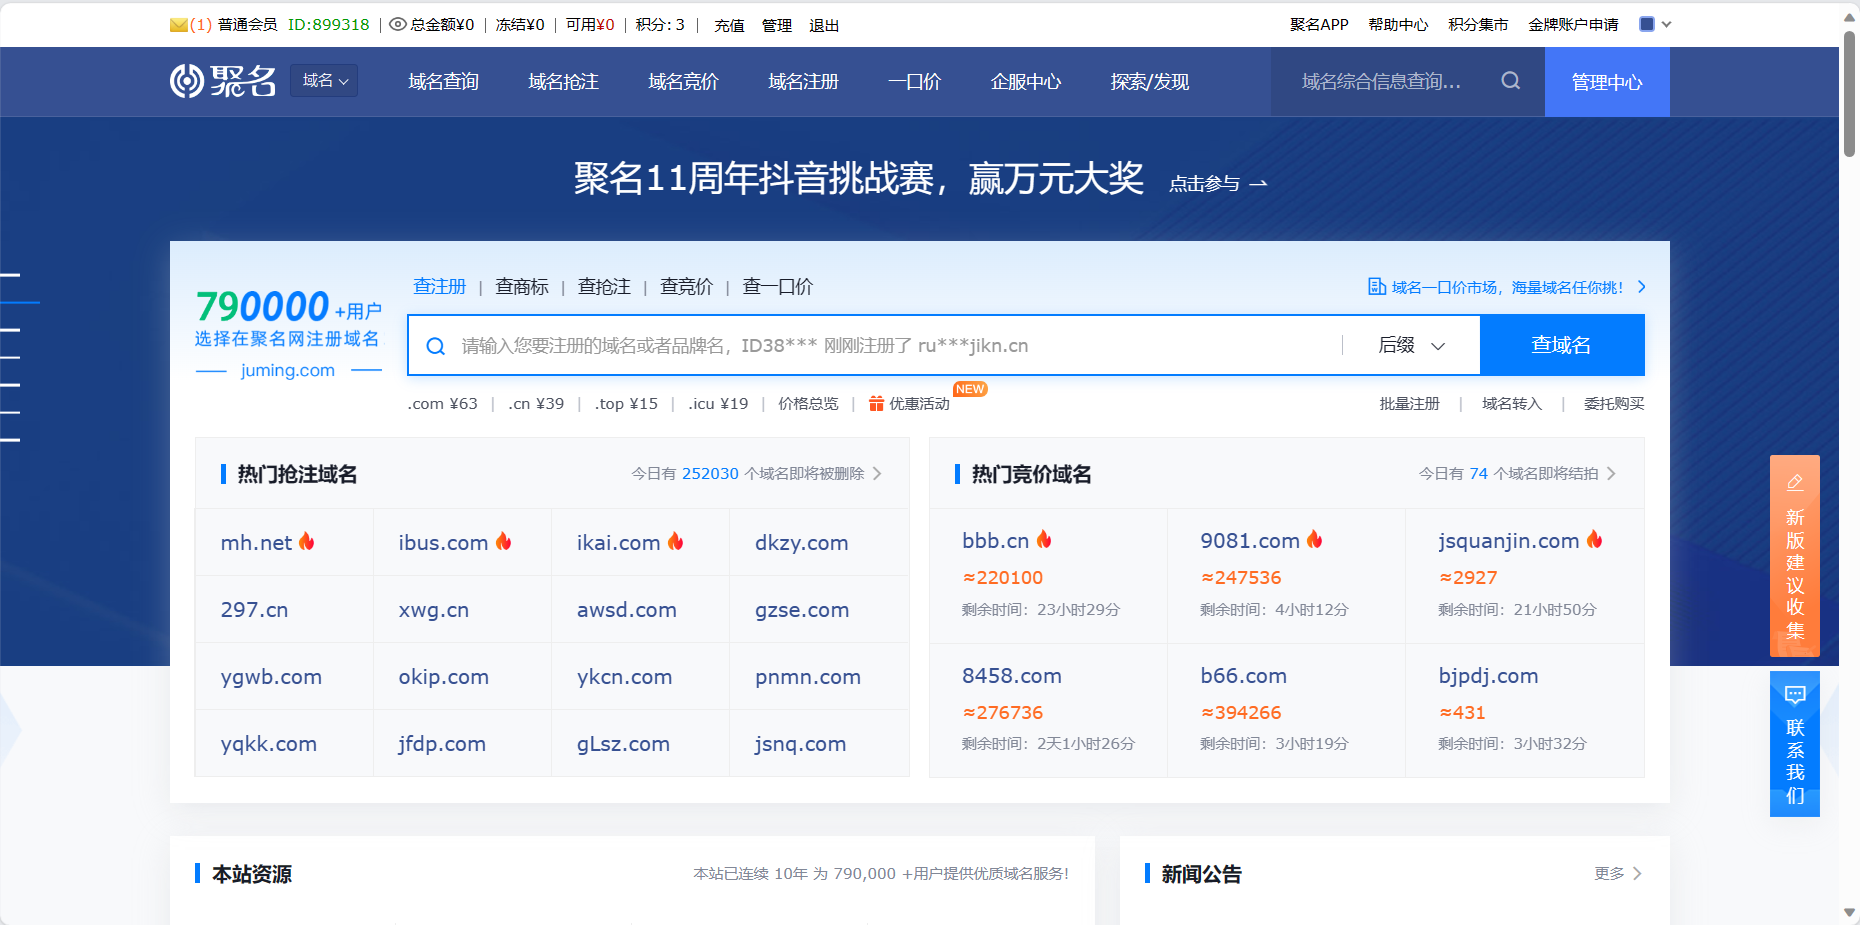This screenshot has width=1860, height=925.
Task: Click the flame icon next to mh.net
Action: pos(307,541)
